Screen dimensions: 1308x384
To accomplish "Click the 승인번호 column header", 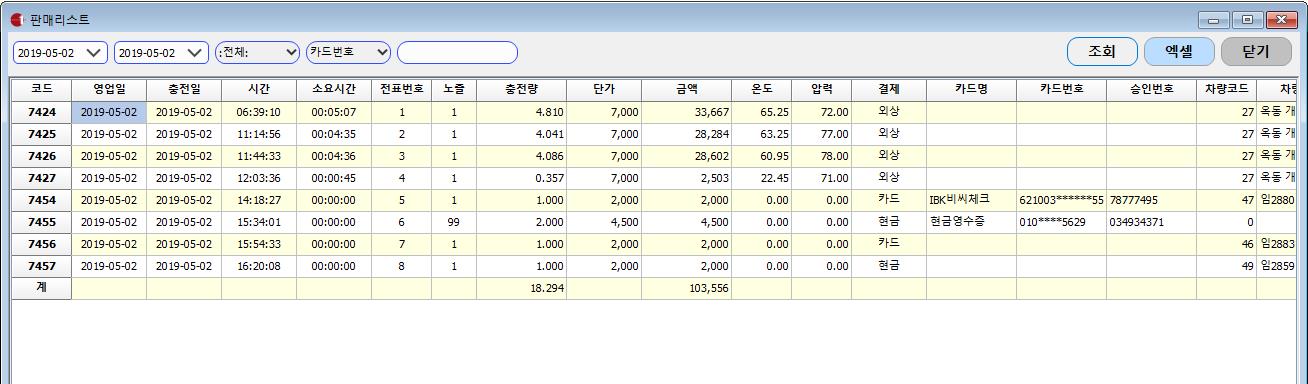I will (1152, 89).
